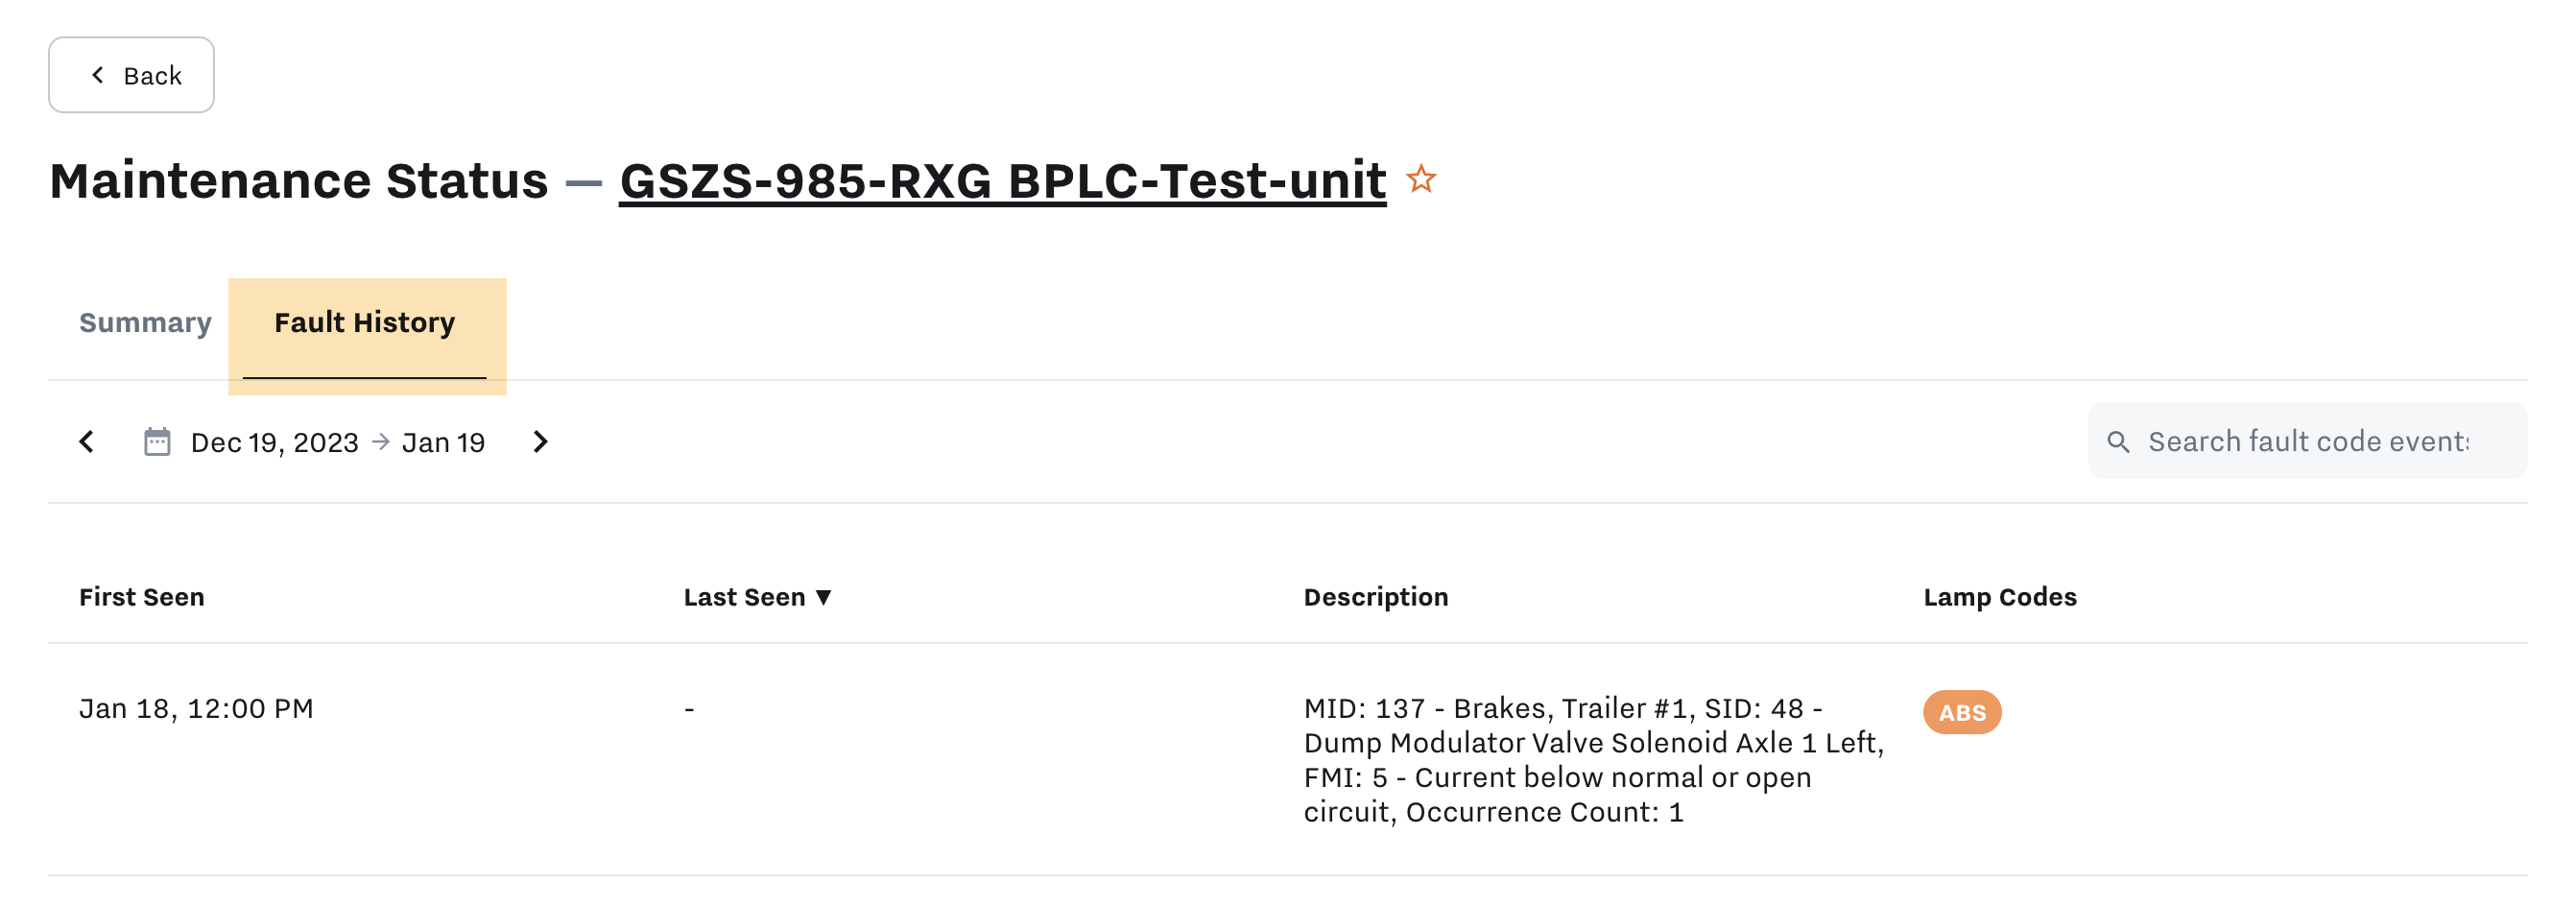This screenshot has height=906, width=2576.
Task: Switch to the Summary tab
Action: tap(145, 322)
